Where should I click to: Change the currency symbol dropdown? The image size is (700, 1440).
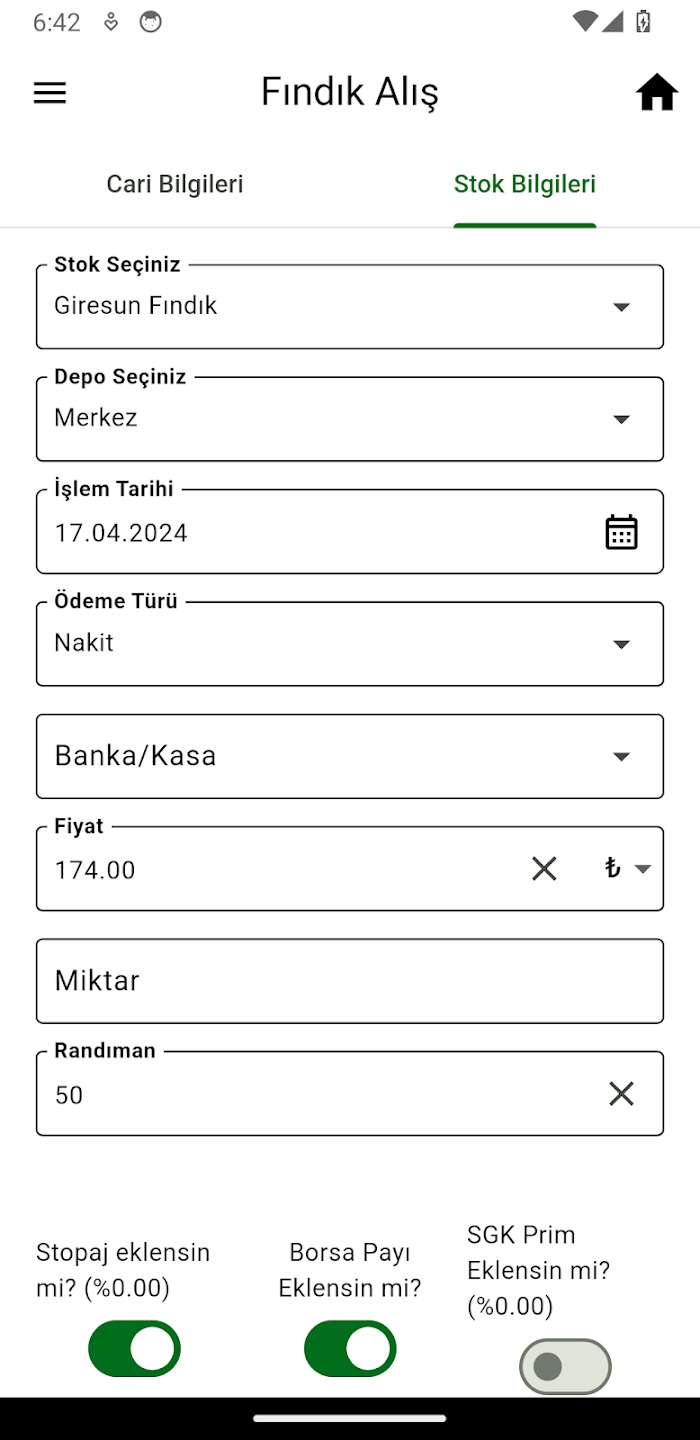[627, 868]
